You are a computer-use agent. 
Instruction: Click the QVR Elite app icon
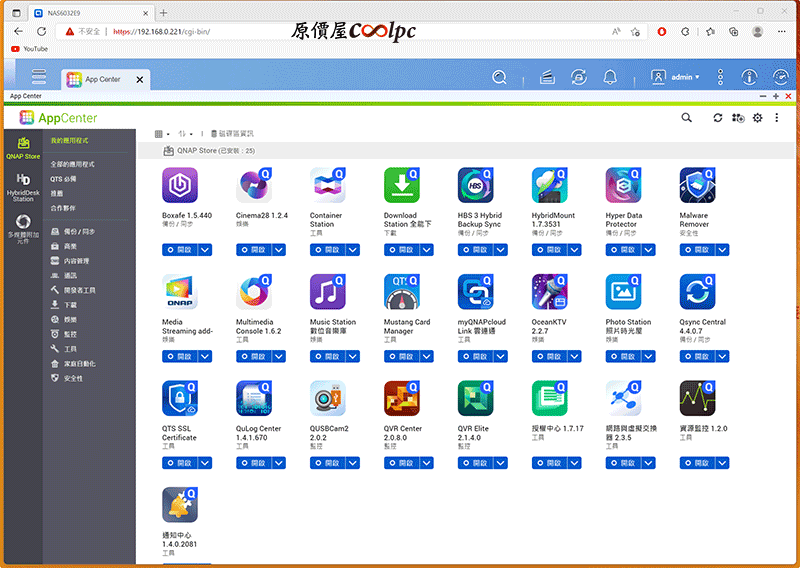pyautogui.click(x=476, y=399)
